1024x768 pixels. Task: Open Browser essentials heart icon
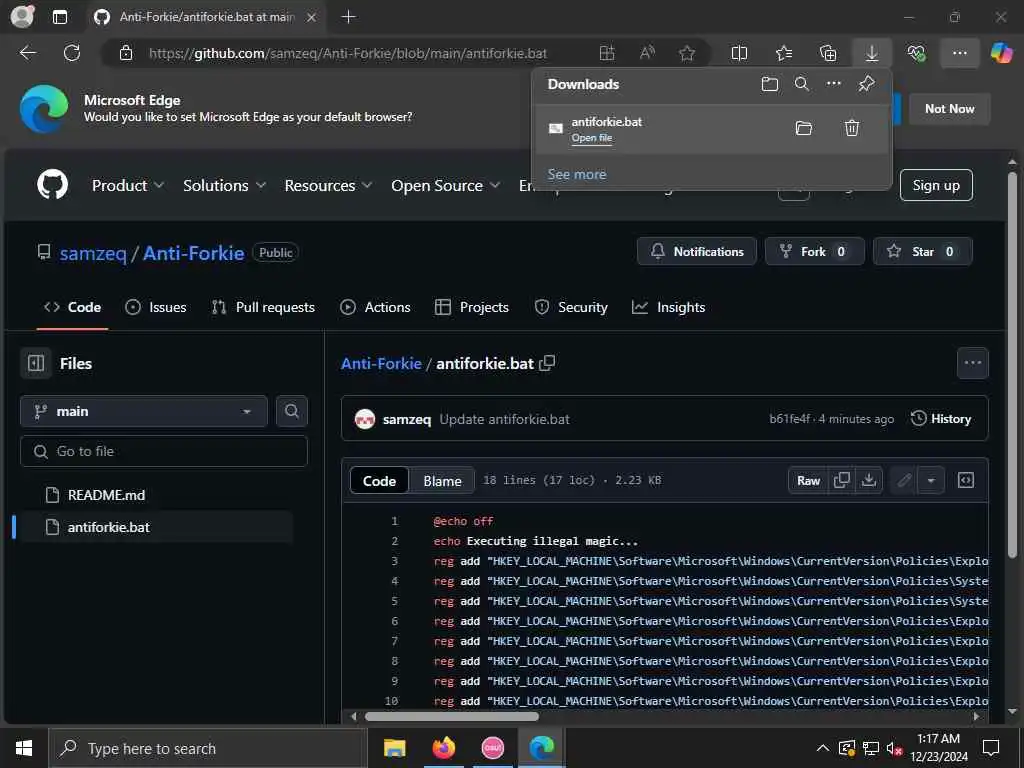916,53
